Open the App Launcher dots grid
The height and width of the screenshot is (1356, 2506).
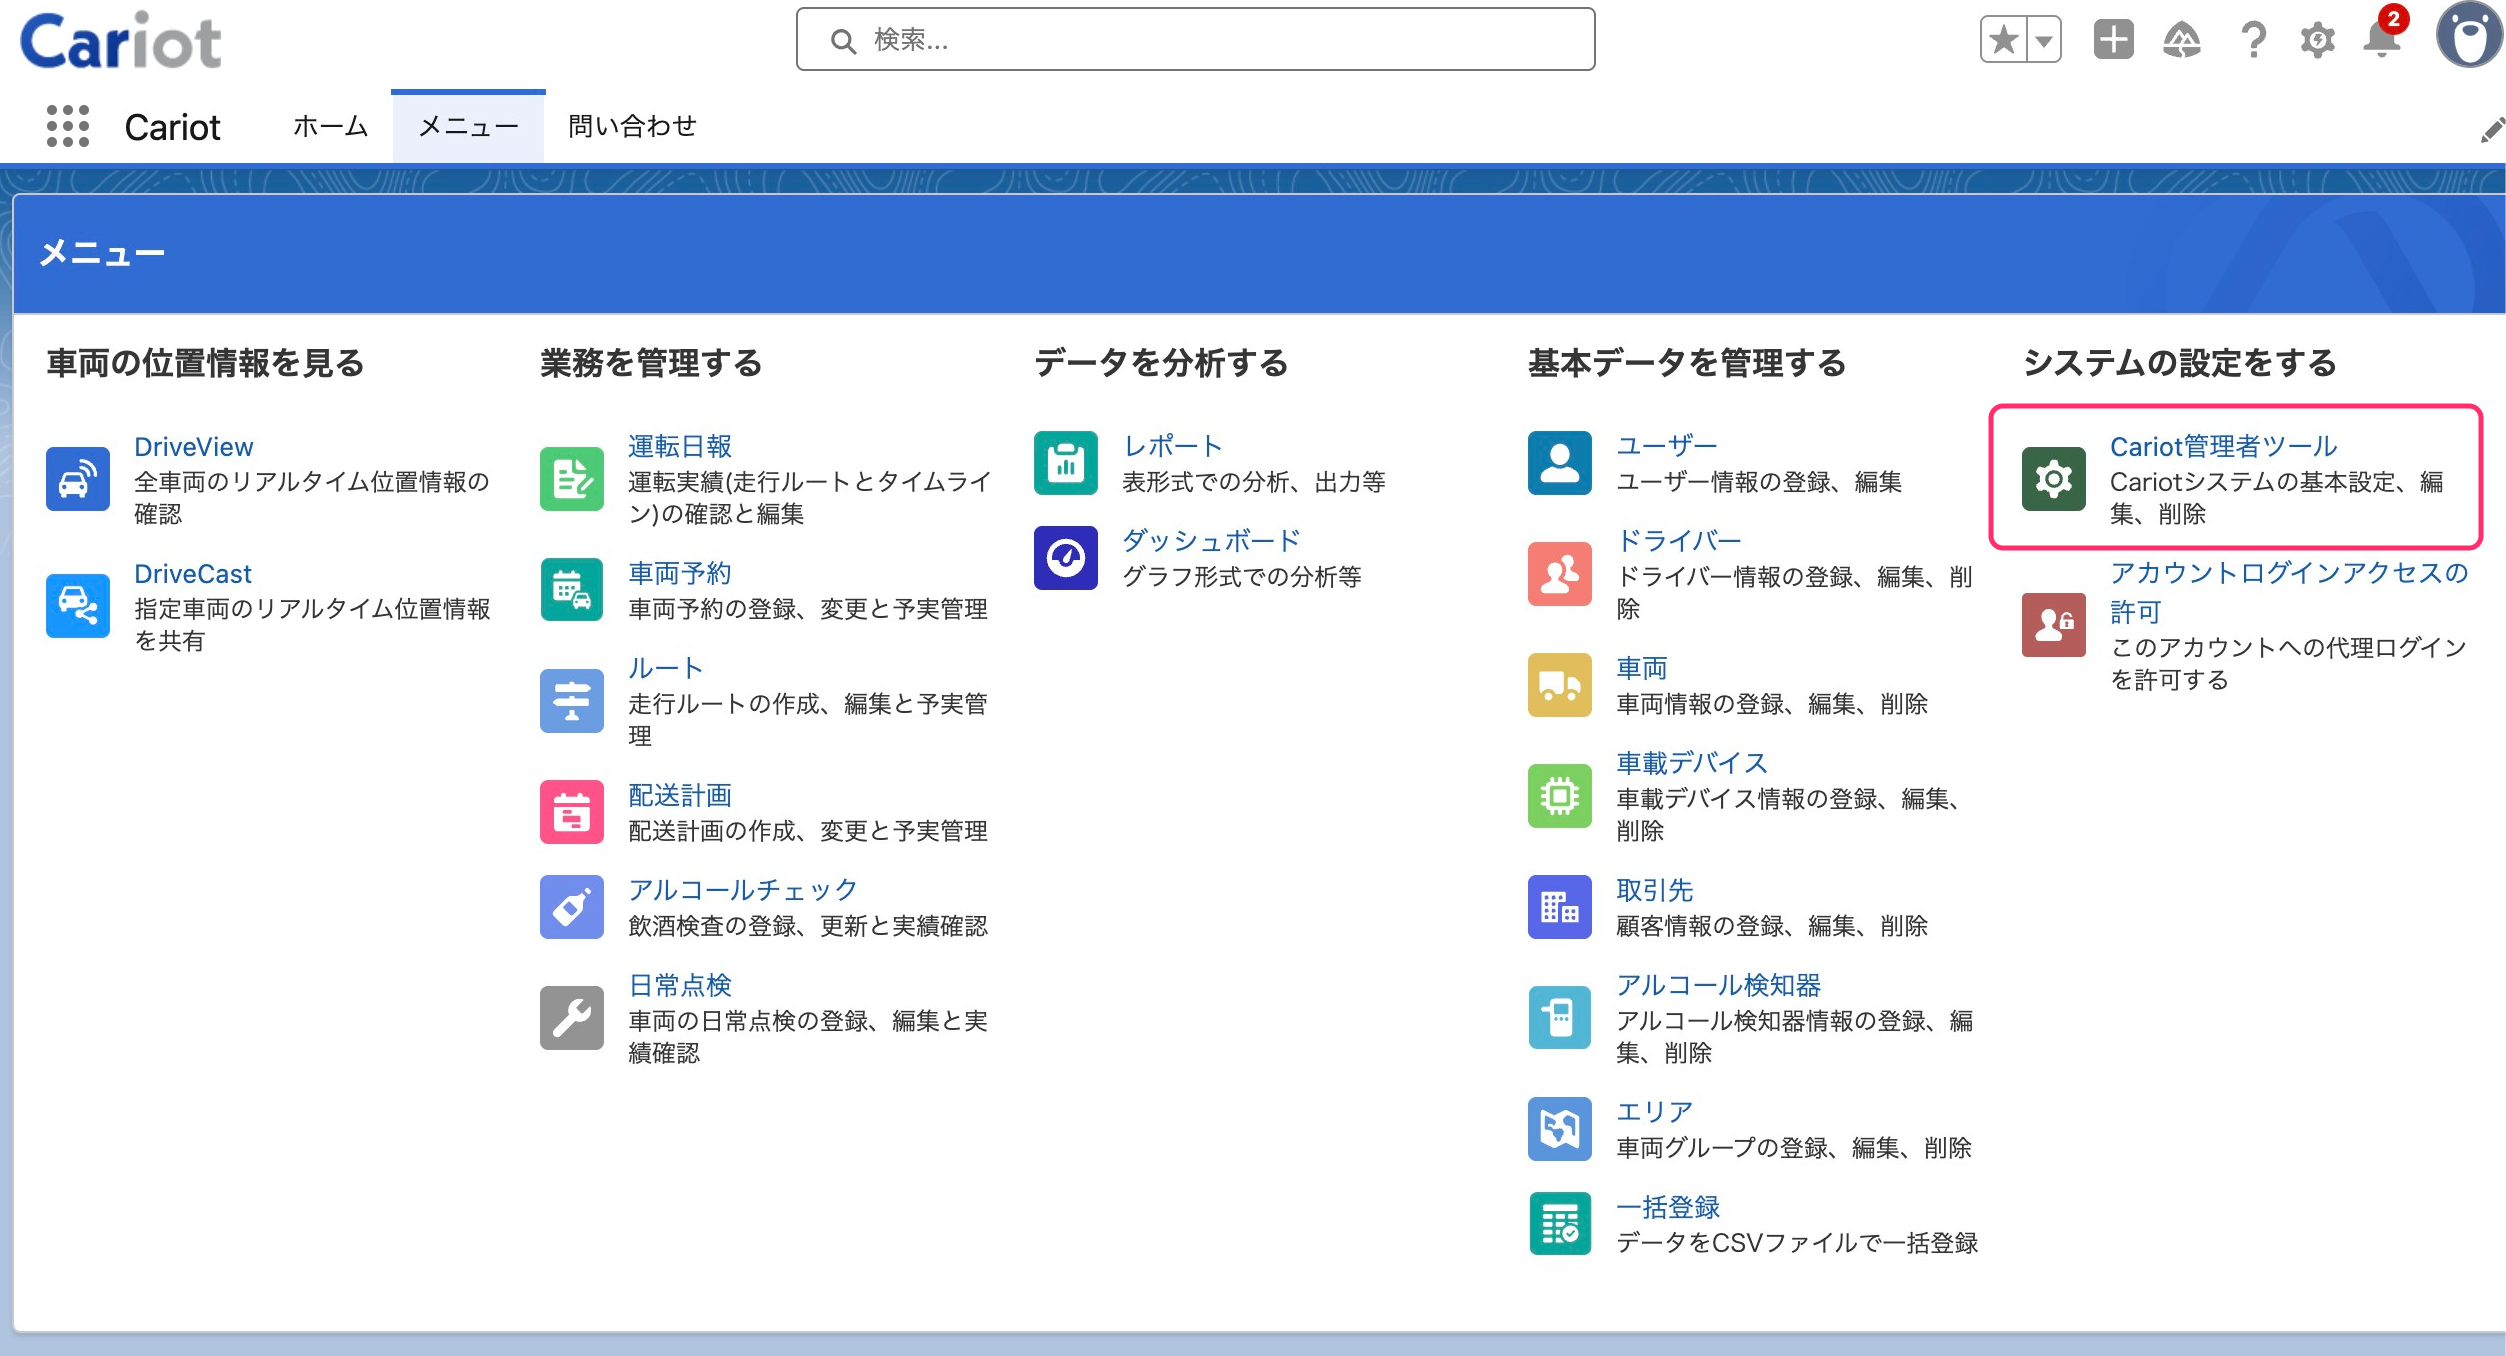pyautogui.click(x=68, y=127)
